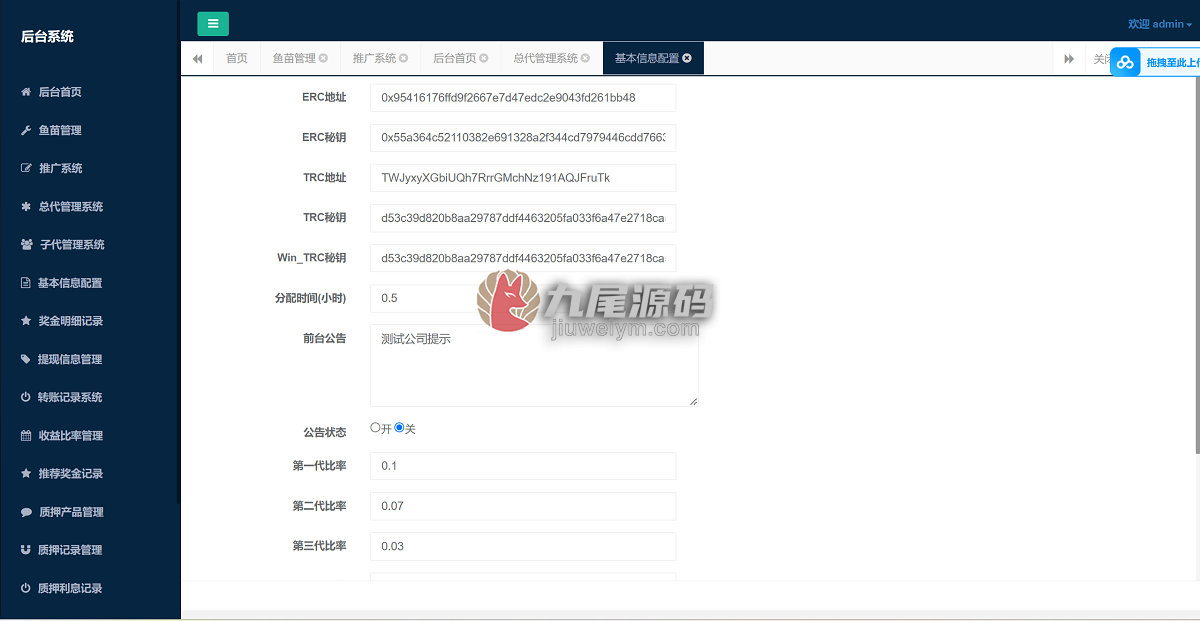Screen dimensions: 1200x621
Task: Close the 推广系统 tab
Action: point(403,58)
